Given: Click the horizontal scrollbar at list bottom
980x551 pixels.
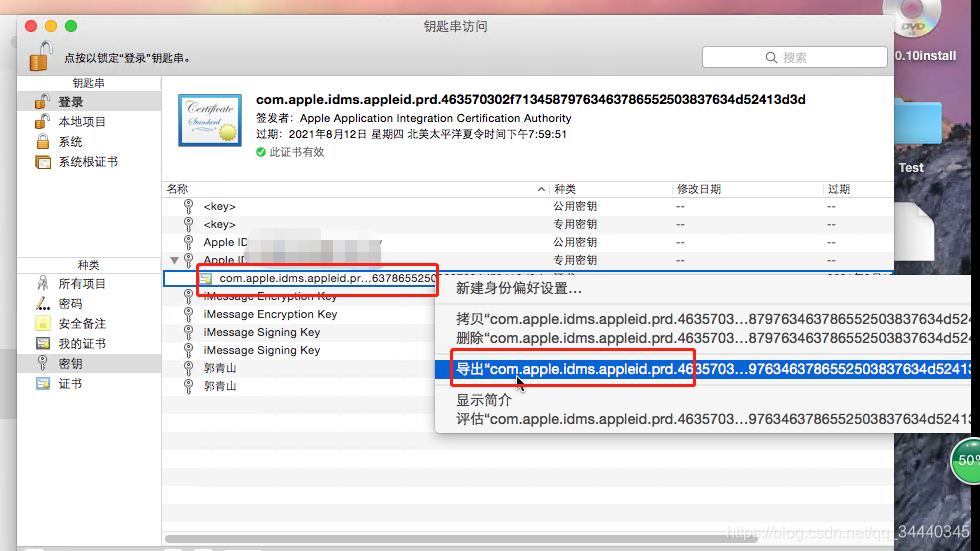Looking at the screenshot, I should click(461, 539).
